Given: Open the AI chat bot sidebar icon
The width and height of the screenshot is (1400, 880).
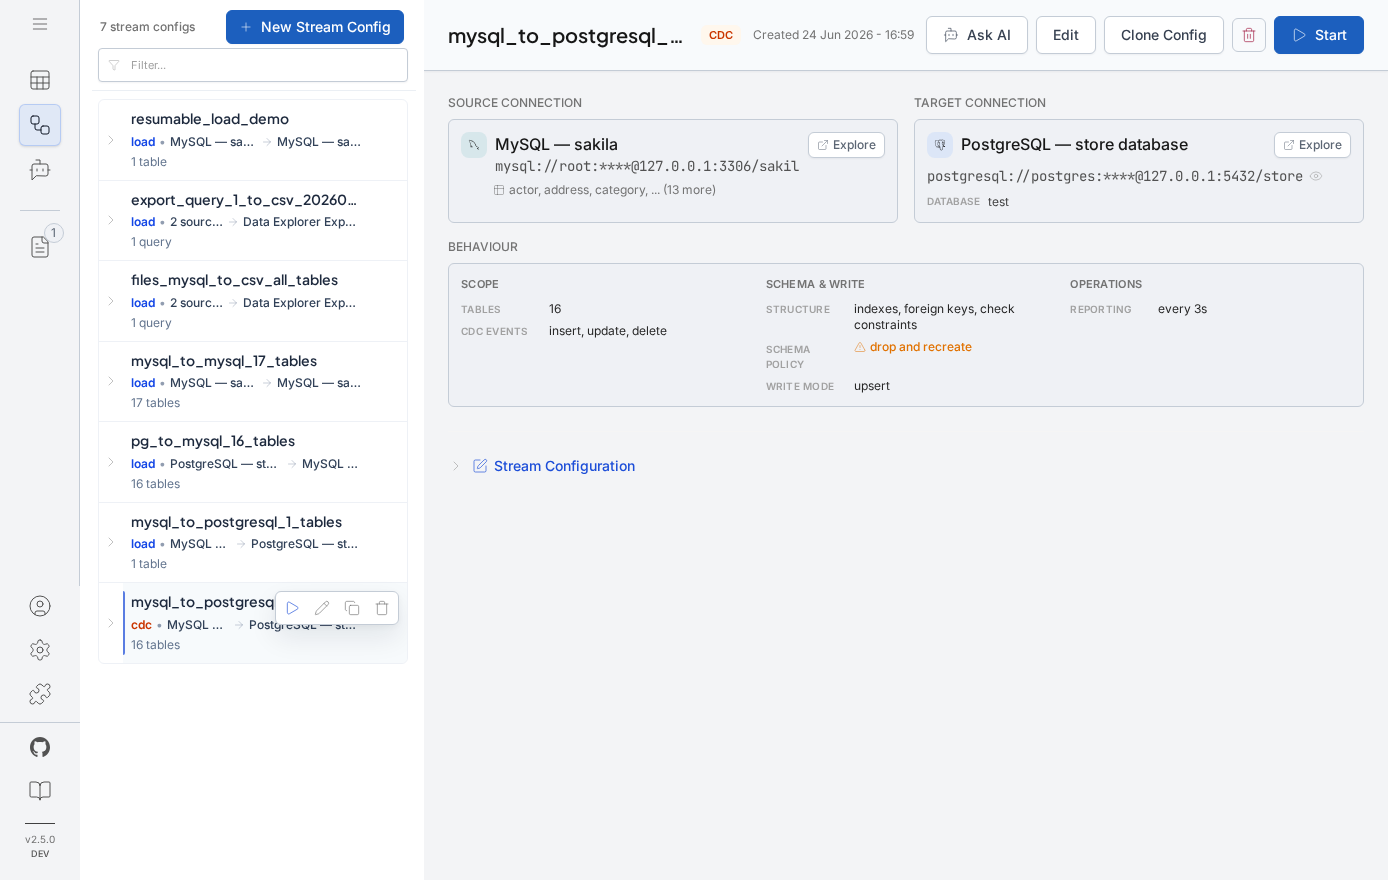Looking at the screenshot, I should coord(40,170).
